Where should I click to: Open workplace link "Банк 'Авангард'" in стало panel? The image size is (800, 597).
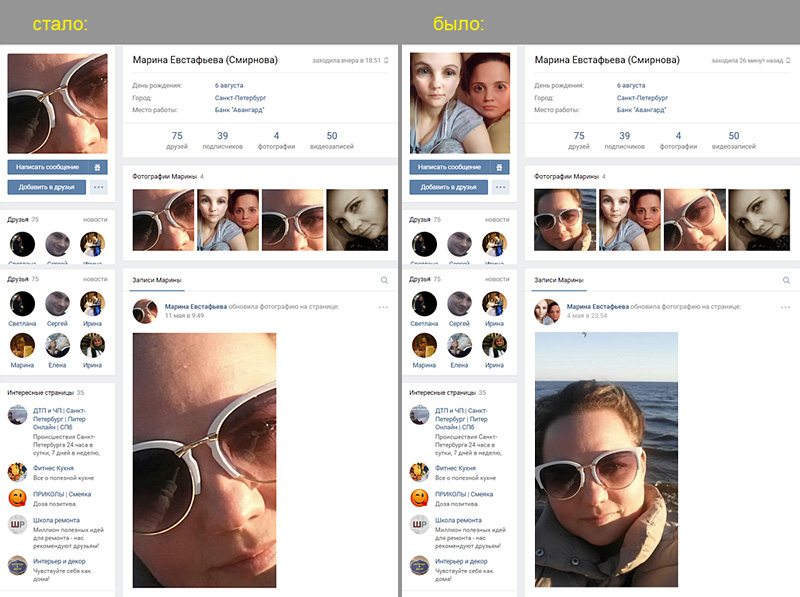click(x=240, y=110)
